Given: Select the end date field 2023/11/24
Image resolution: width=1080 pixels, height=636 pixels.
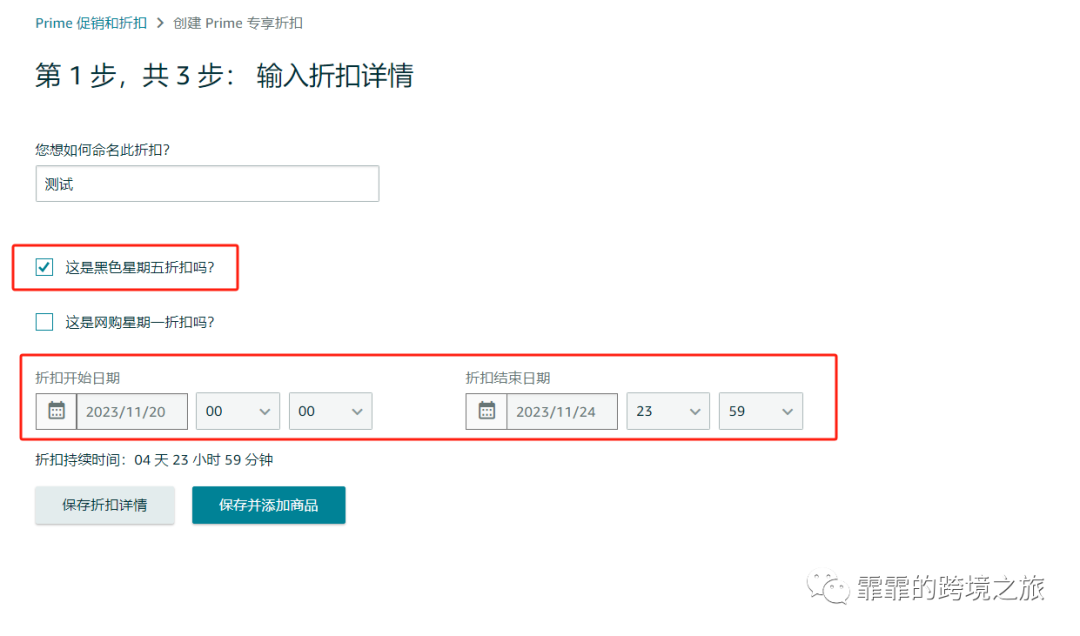Looking at the screenshot, I should pos(562,411).
